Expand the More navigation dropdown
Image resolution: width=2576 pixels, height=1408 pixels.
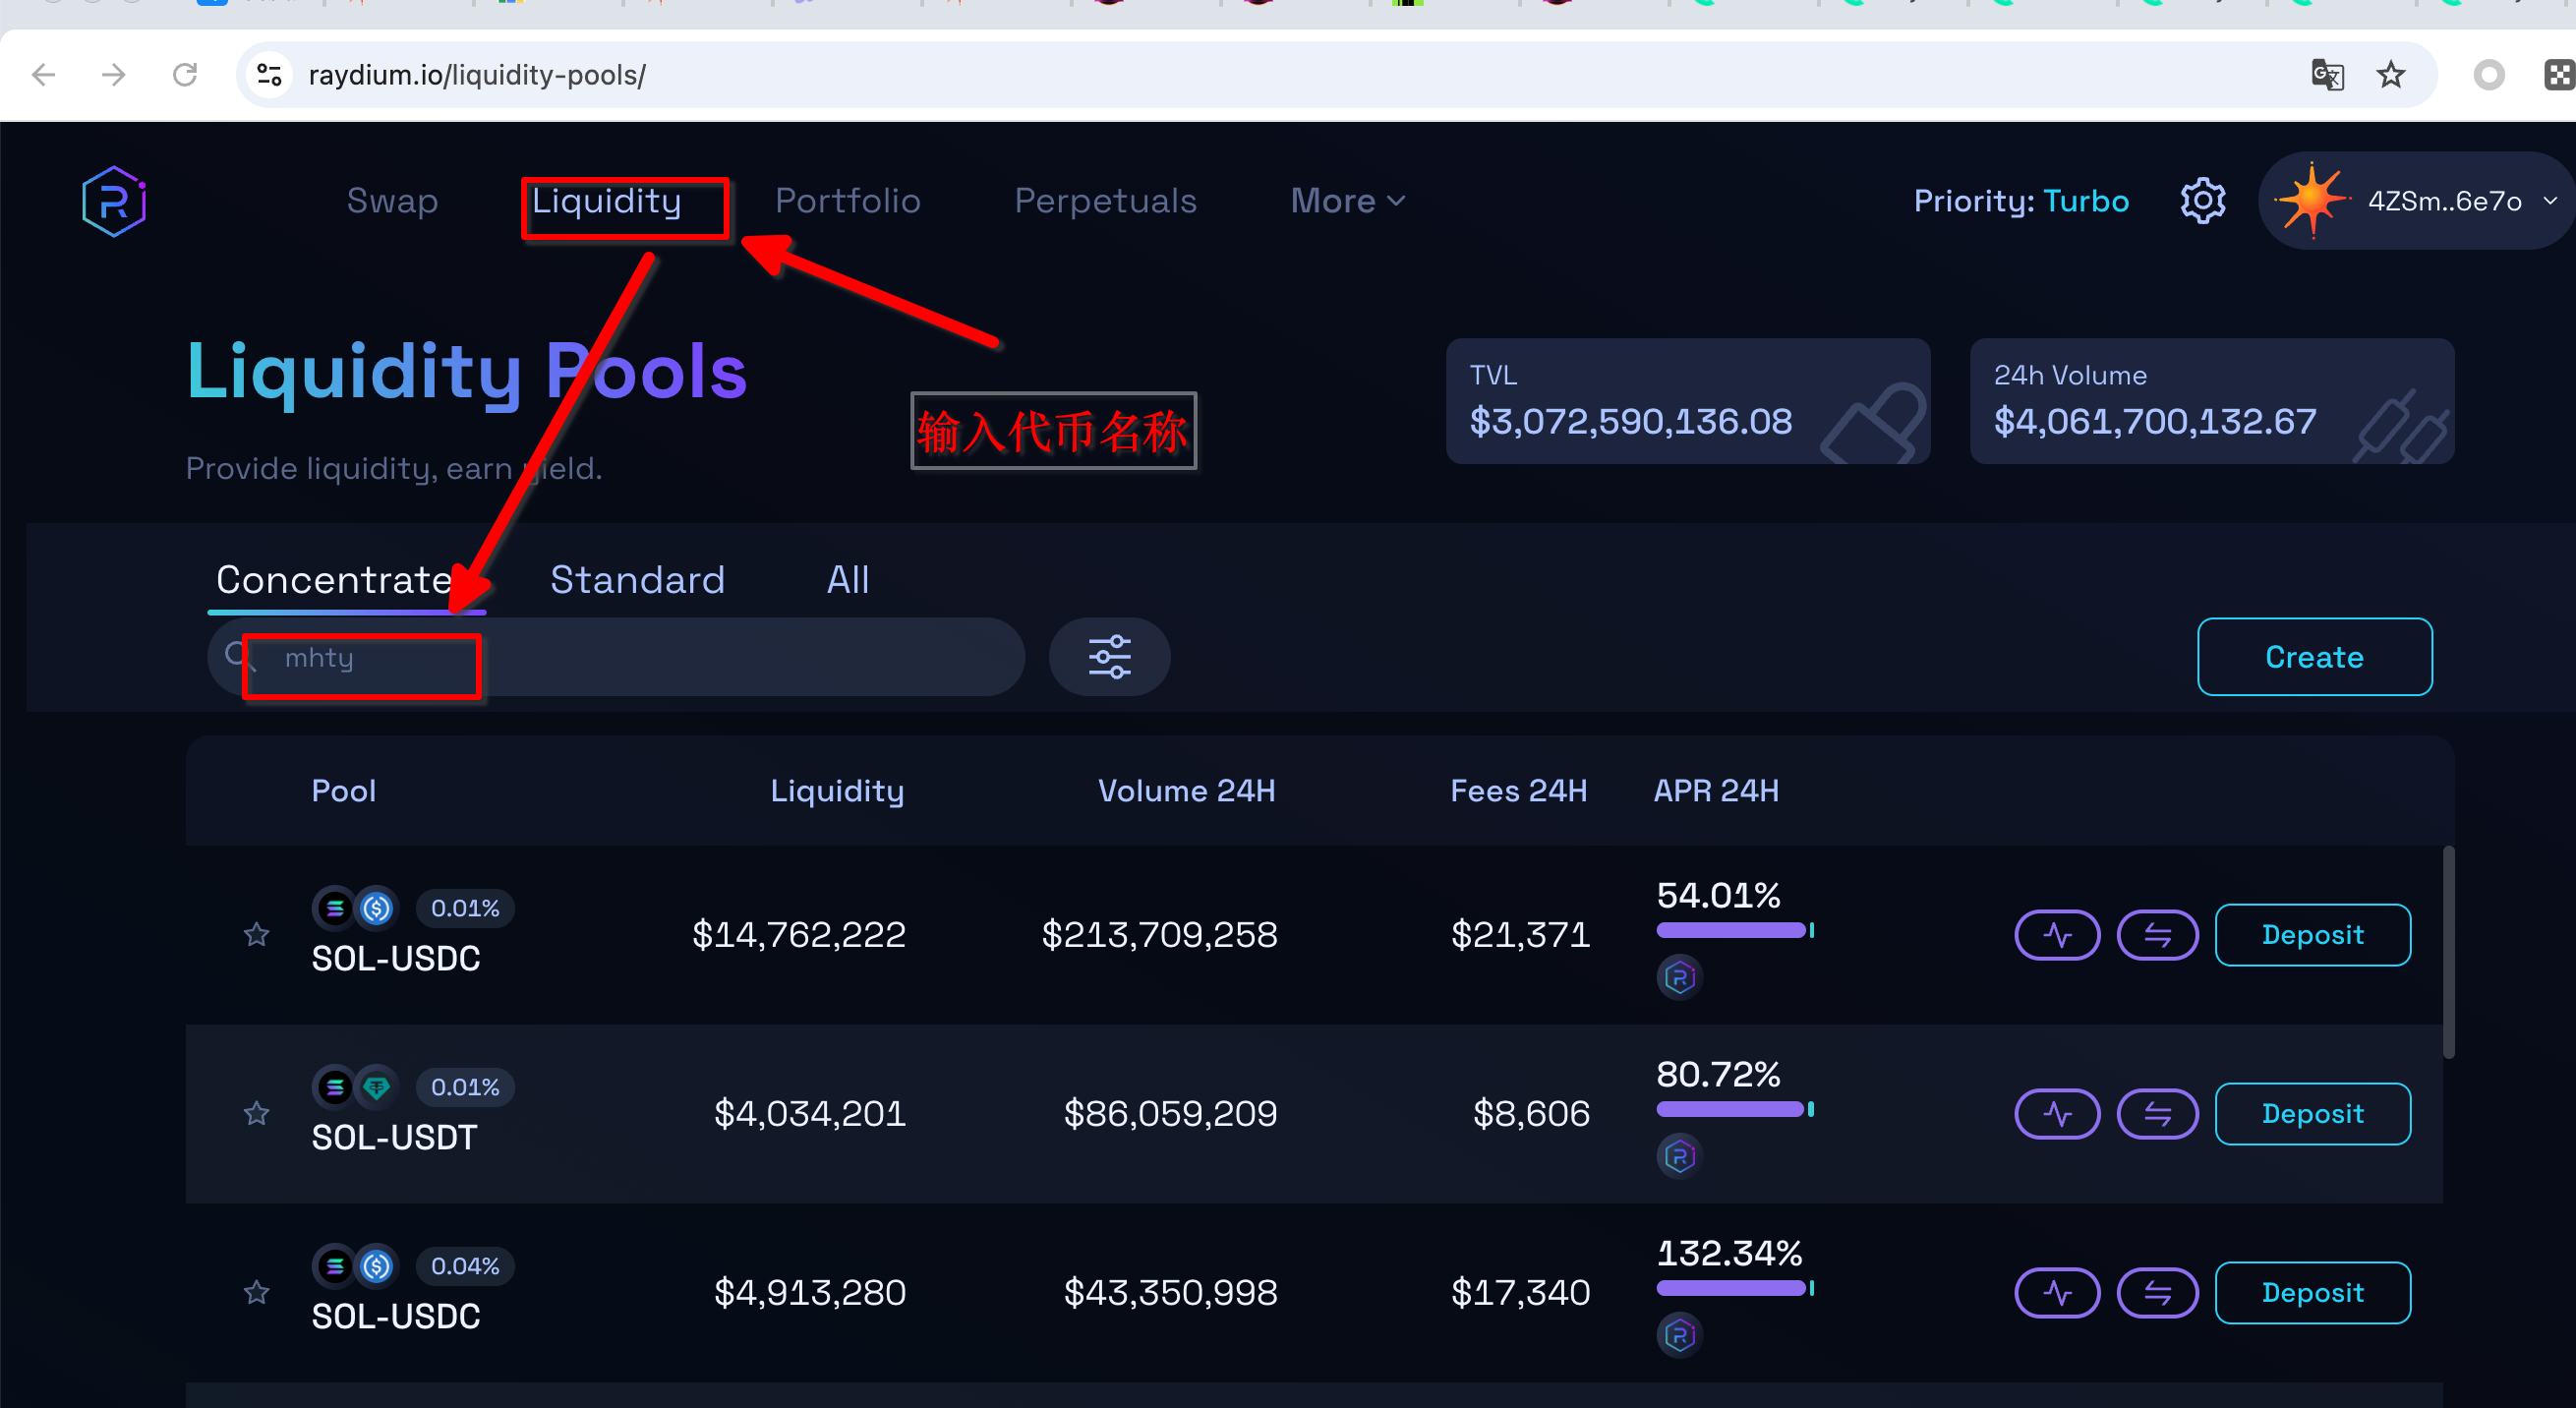pos(1347,202)
